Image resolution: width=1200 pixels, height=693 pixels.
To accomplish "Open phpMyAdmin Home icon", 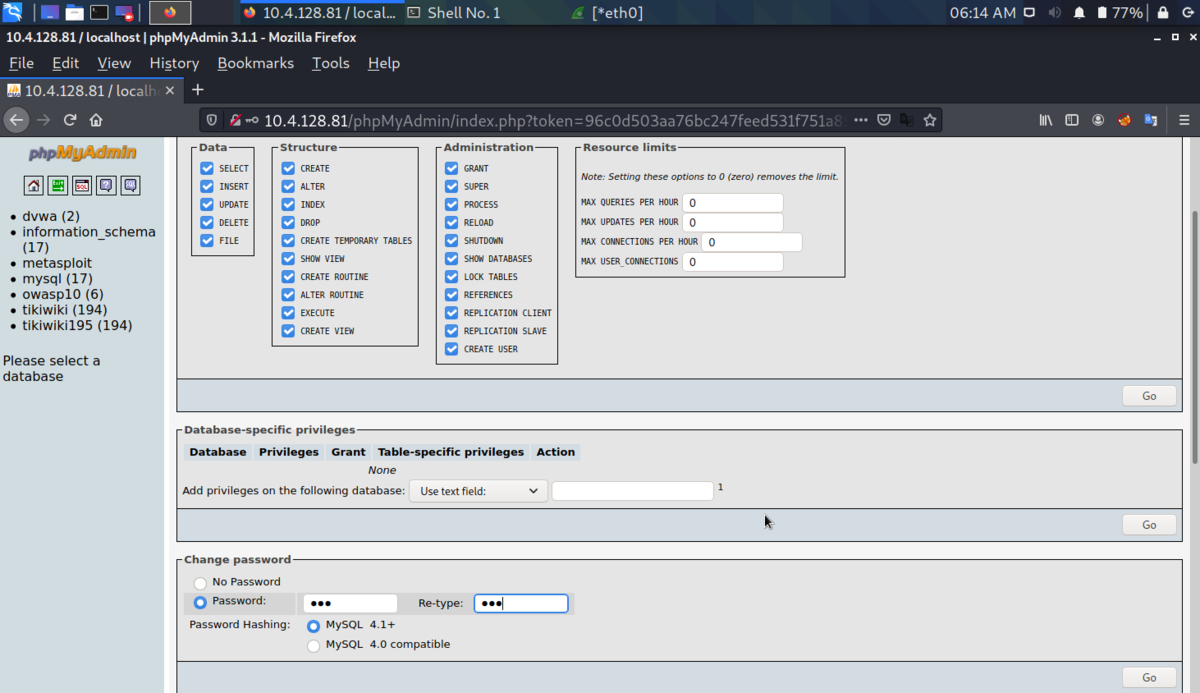I will [34, 185].
